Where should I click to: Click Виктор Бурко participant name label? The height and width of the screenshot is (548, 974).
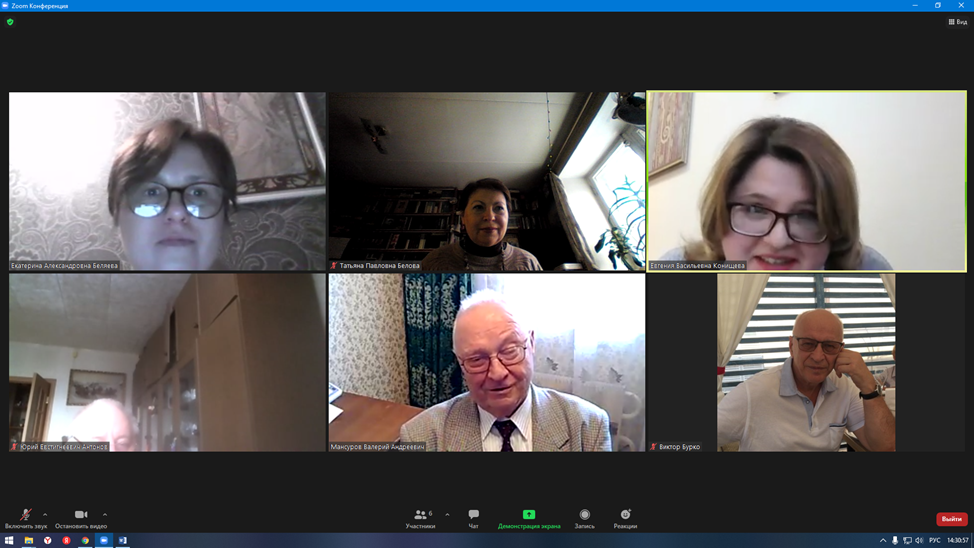coord(679,447)
